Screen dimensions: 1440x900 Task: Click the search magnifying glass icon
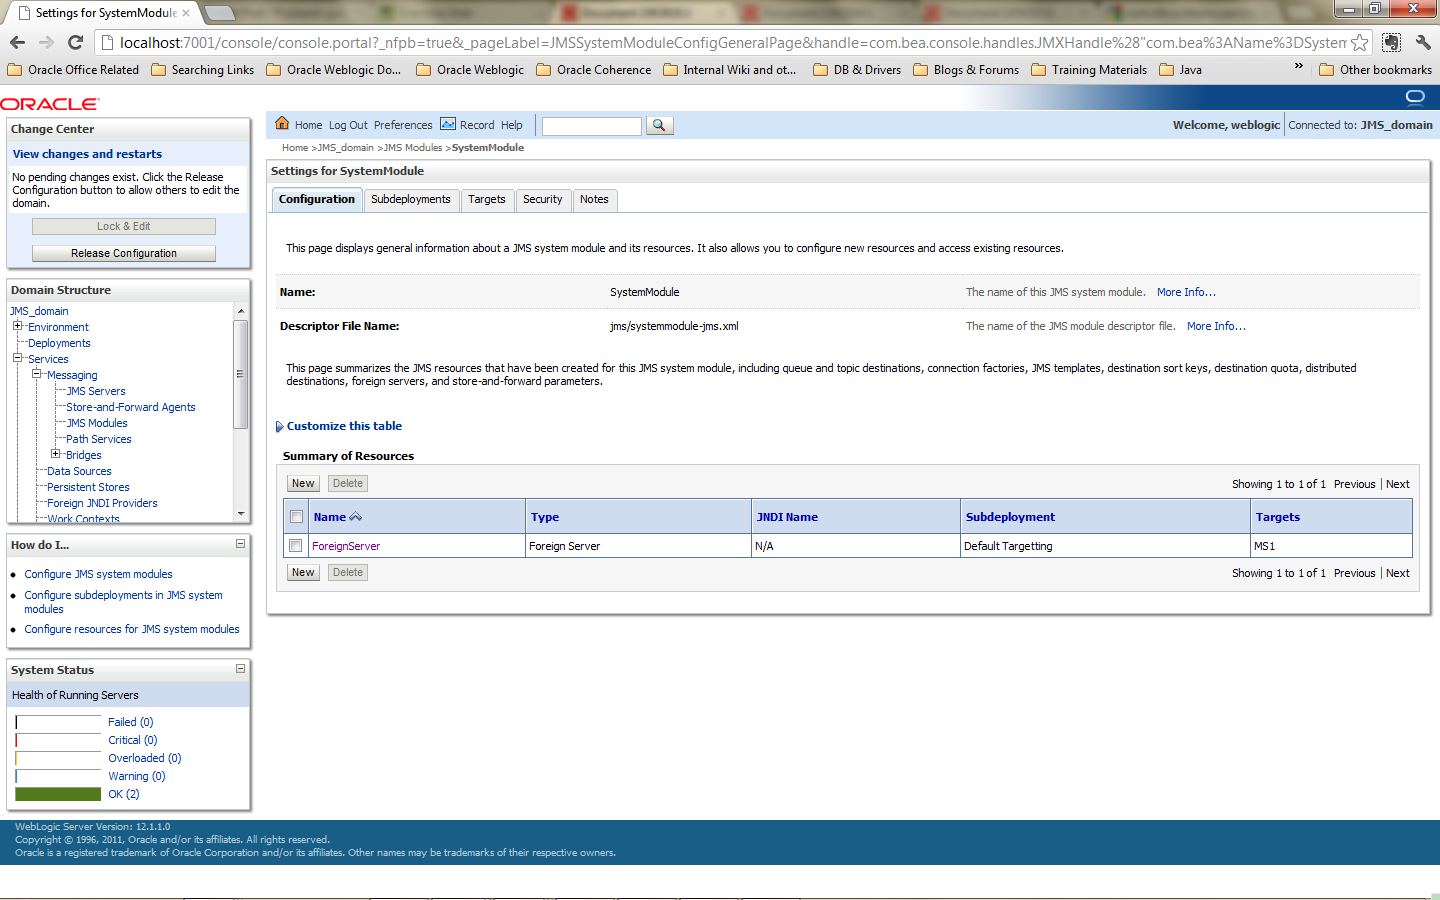[x=660, y=125]
